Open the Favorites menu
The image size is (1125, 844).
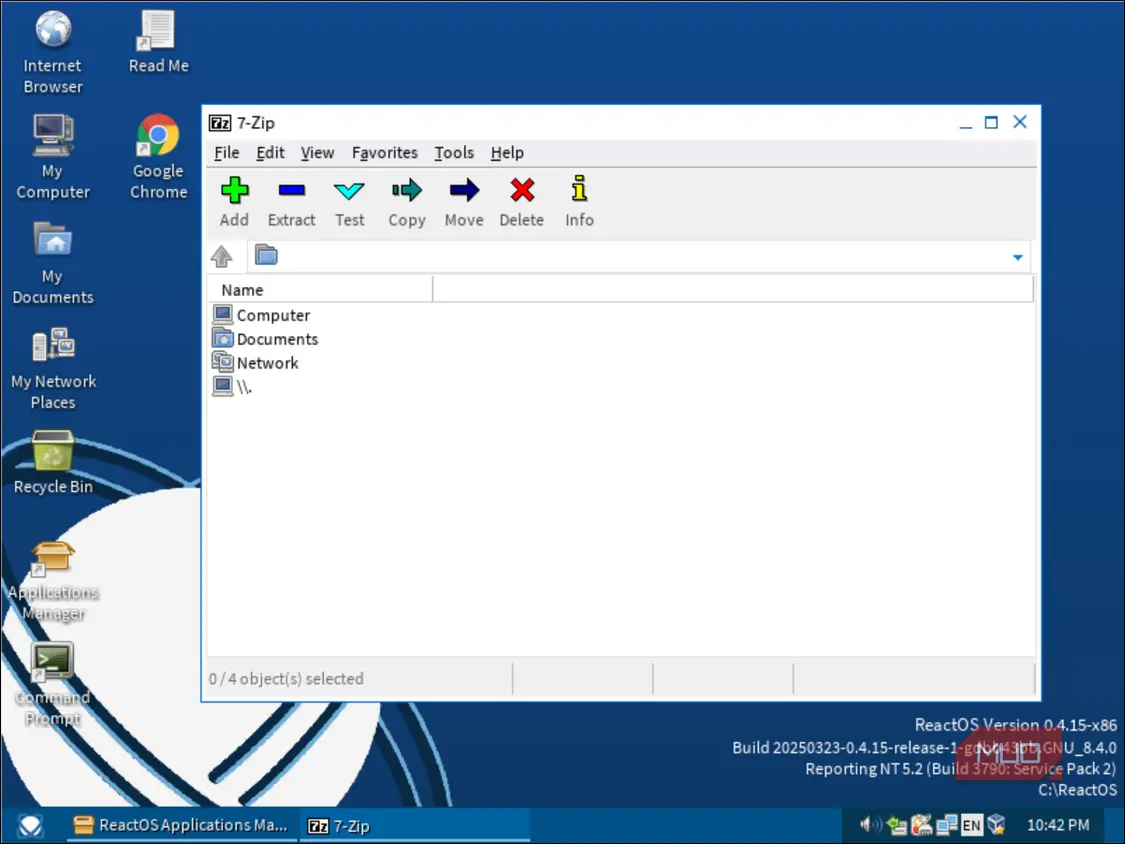point(385,153)
